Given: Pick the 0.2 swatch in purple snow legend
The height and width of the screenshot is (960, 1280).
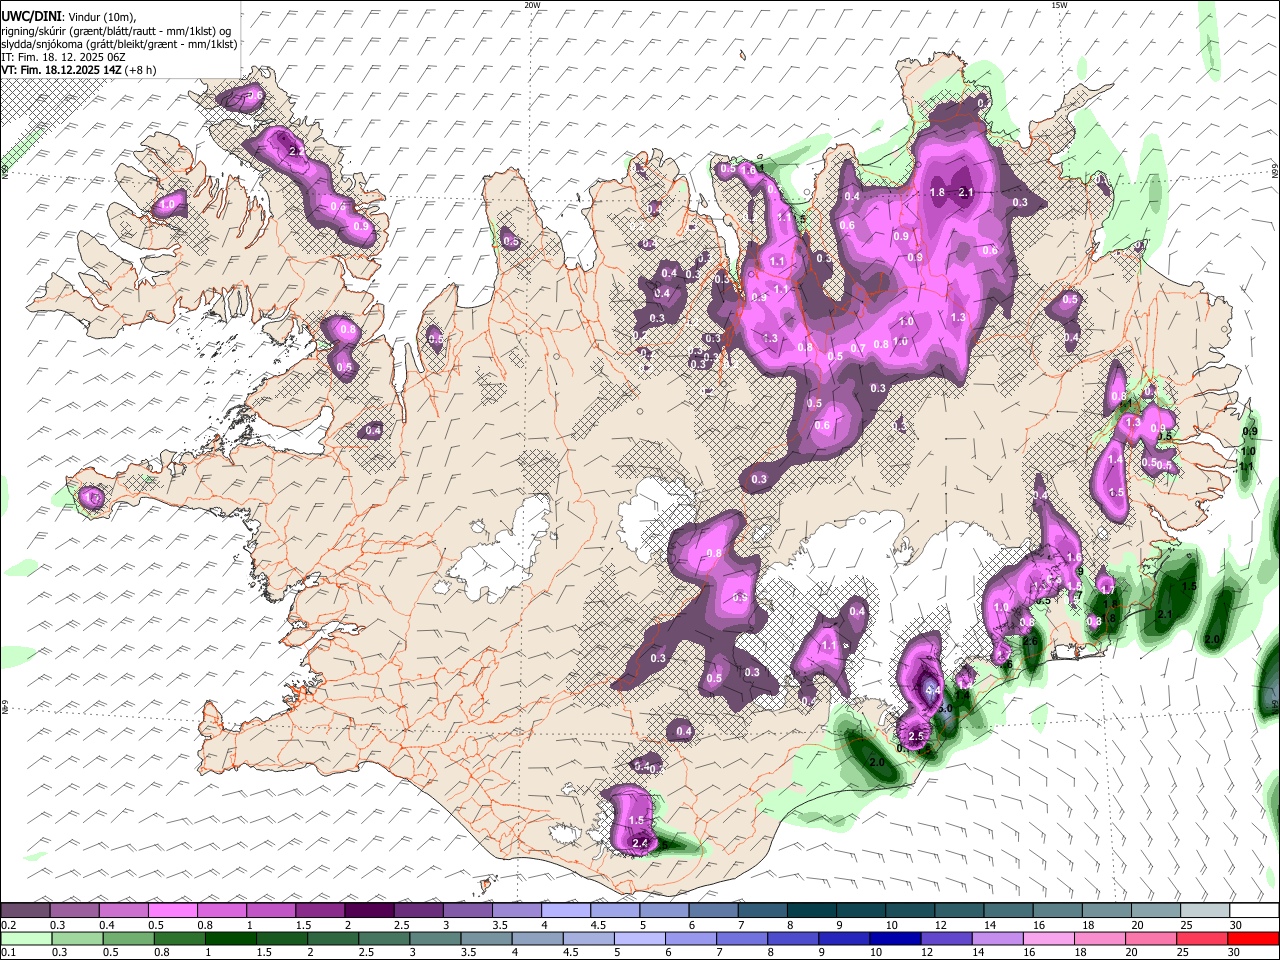Looking at the screenshot, I should pyautogui.click(x=25, y=911).
